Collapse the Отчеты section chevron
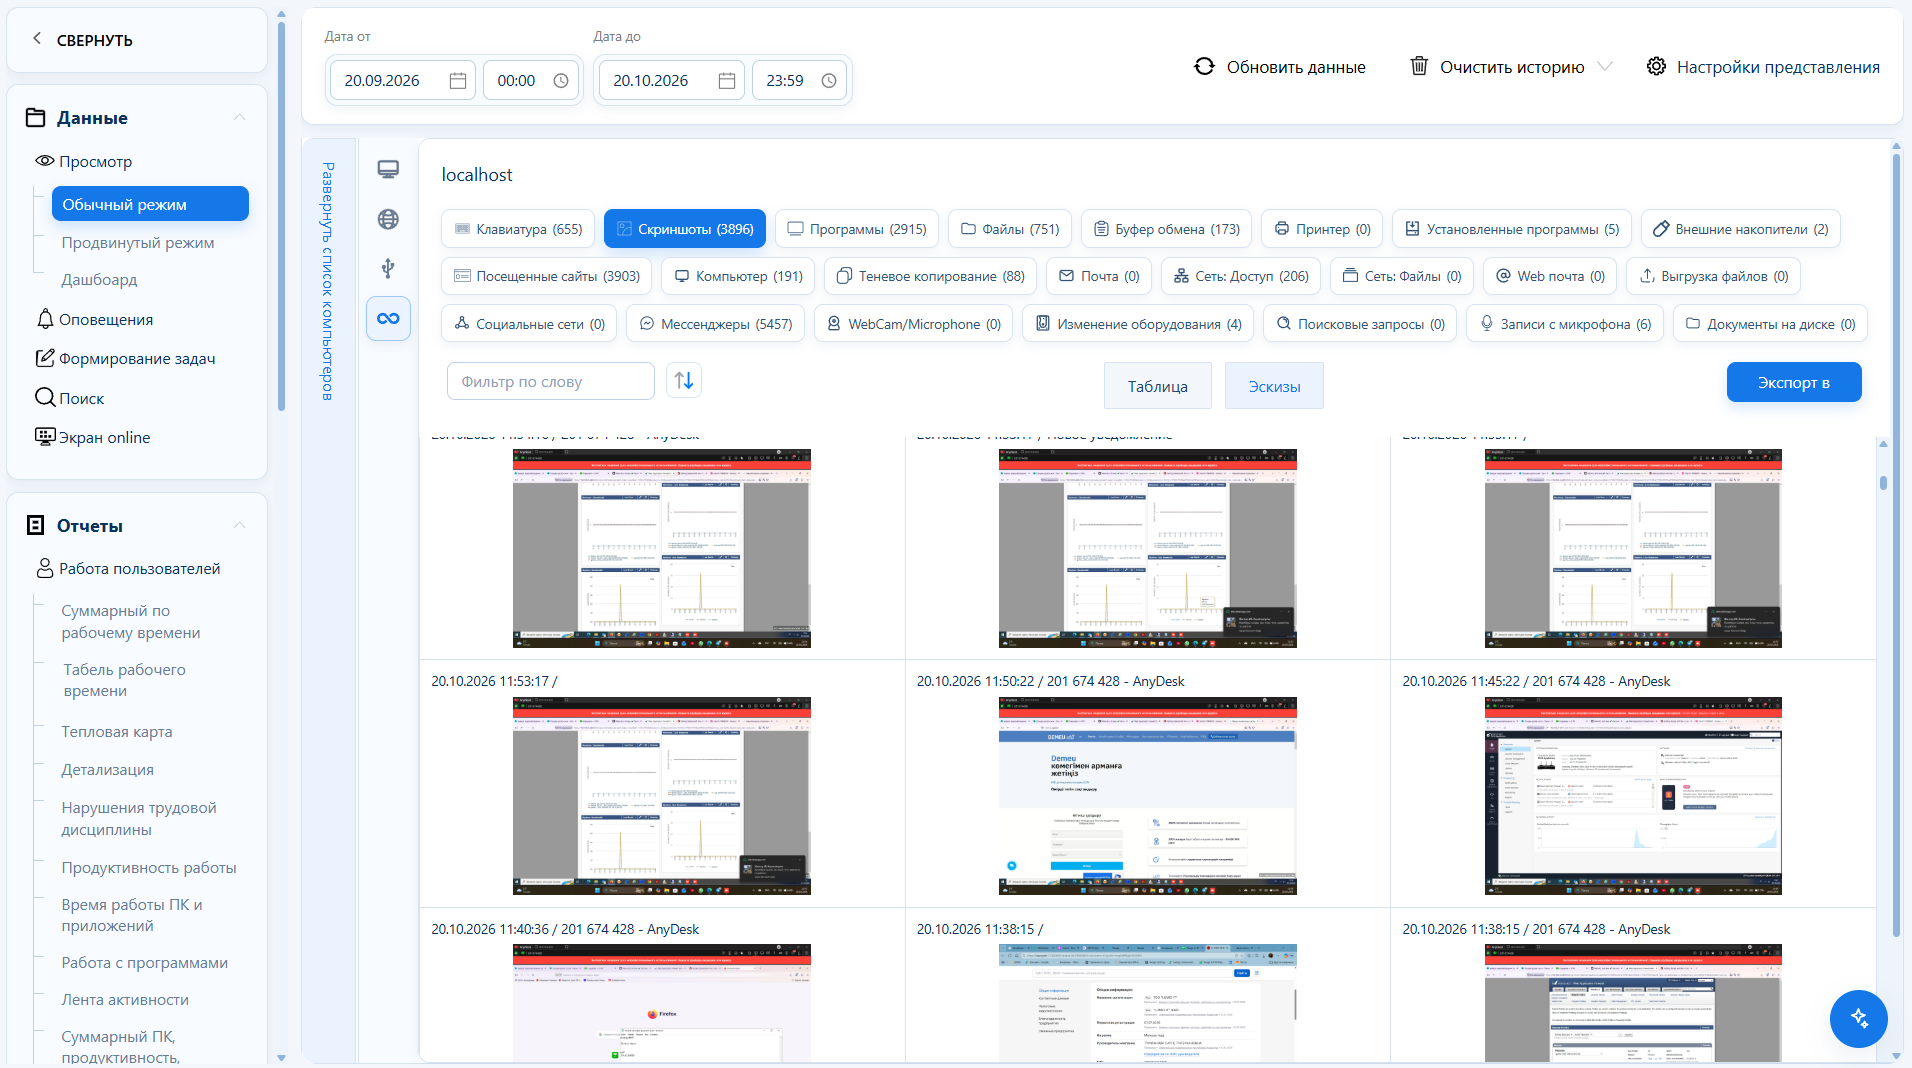The height and width of the screenshot is (1068, 1912). click(240, 525)
